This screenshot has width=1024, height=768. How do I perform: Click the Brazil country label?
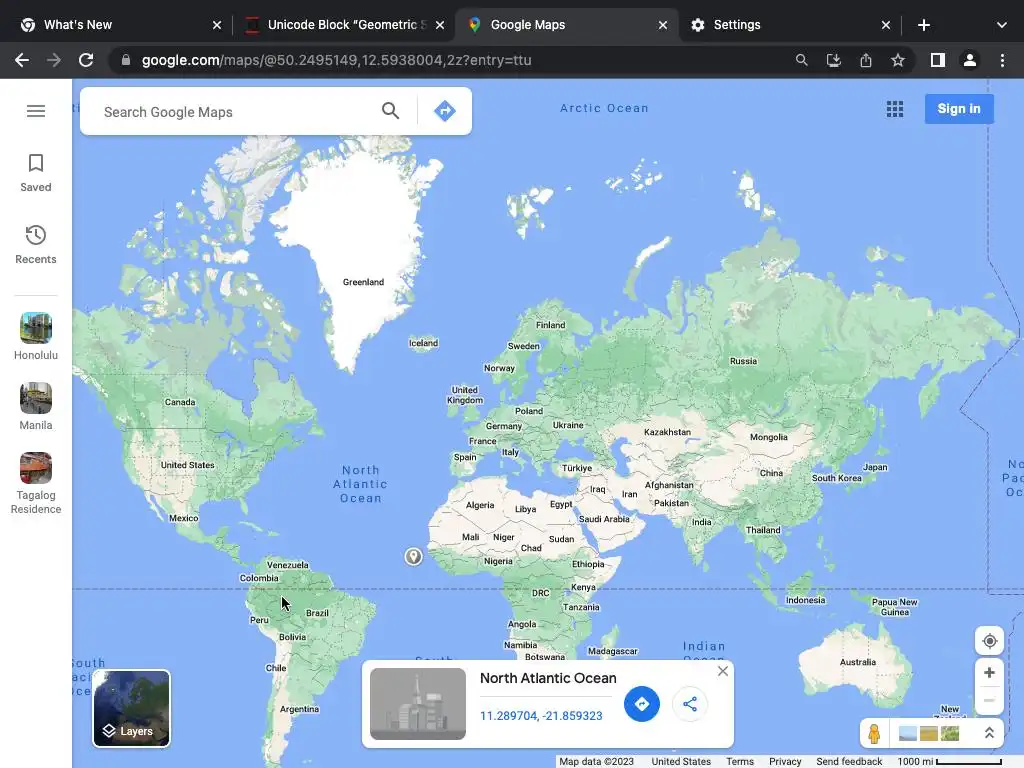click(317, 613)
